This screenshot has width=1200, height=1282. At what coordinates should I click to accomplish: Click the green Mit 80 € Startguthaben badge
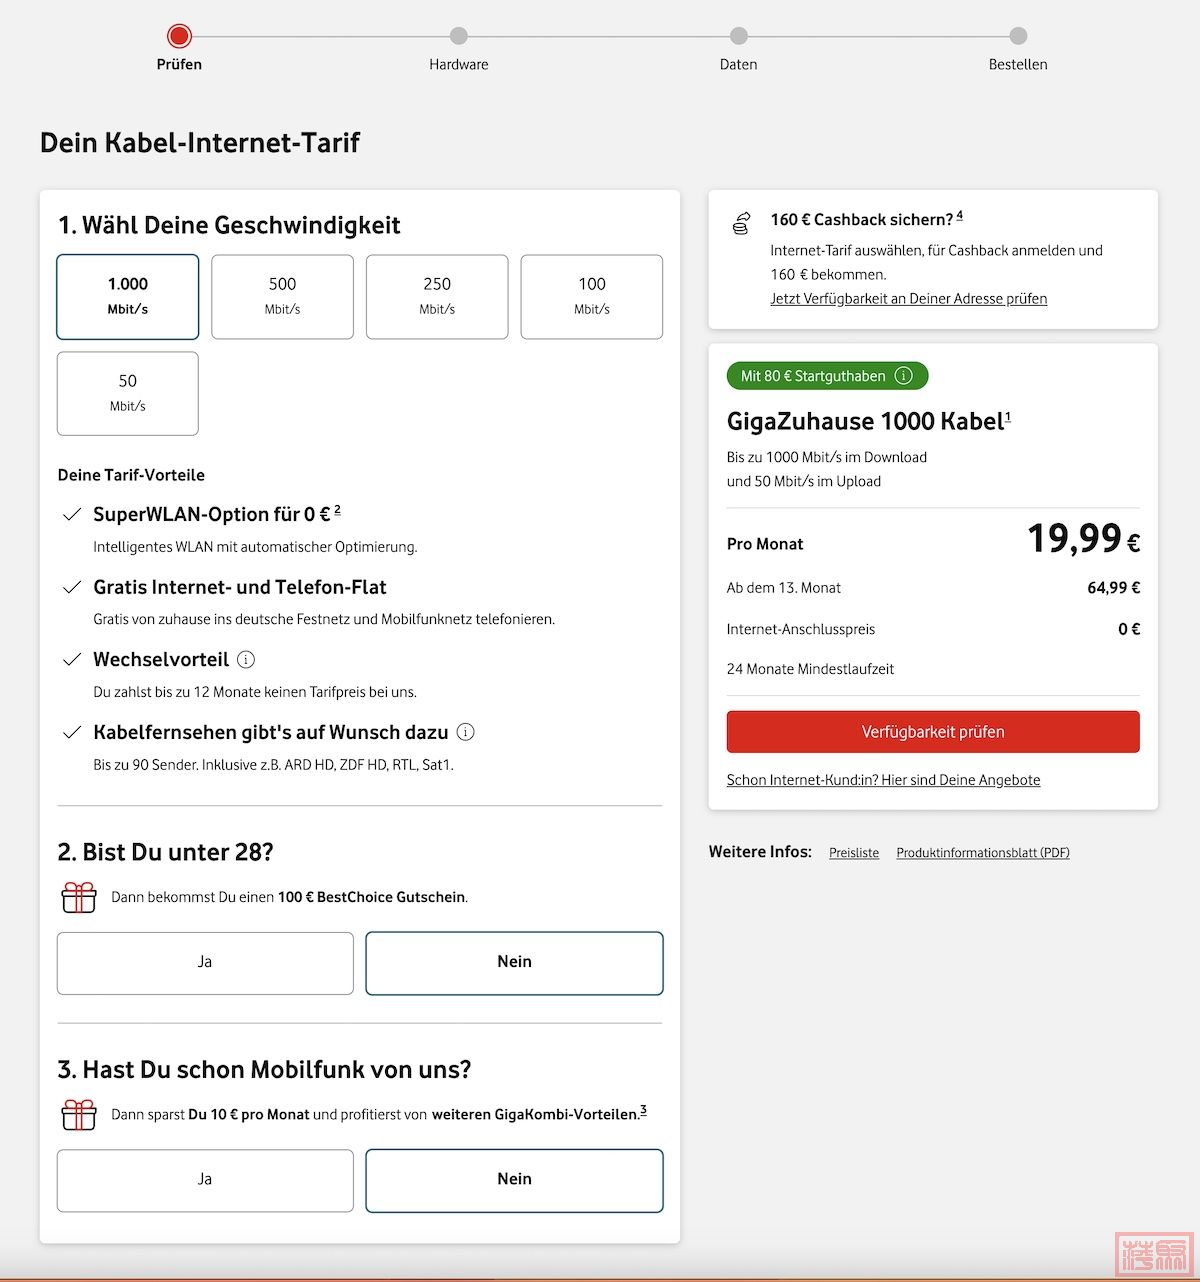827,376
